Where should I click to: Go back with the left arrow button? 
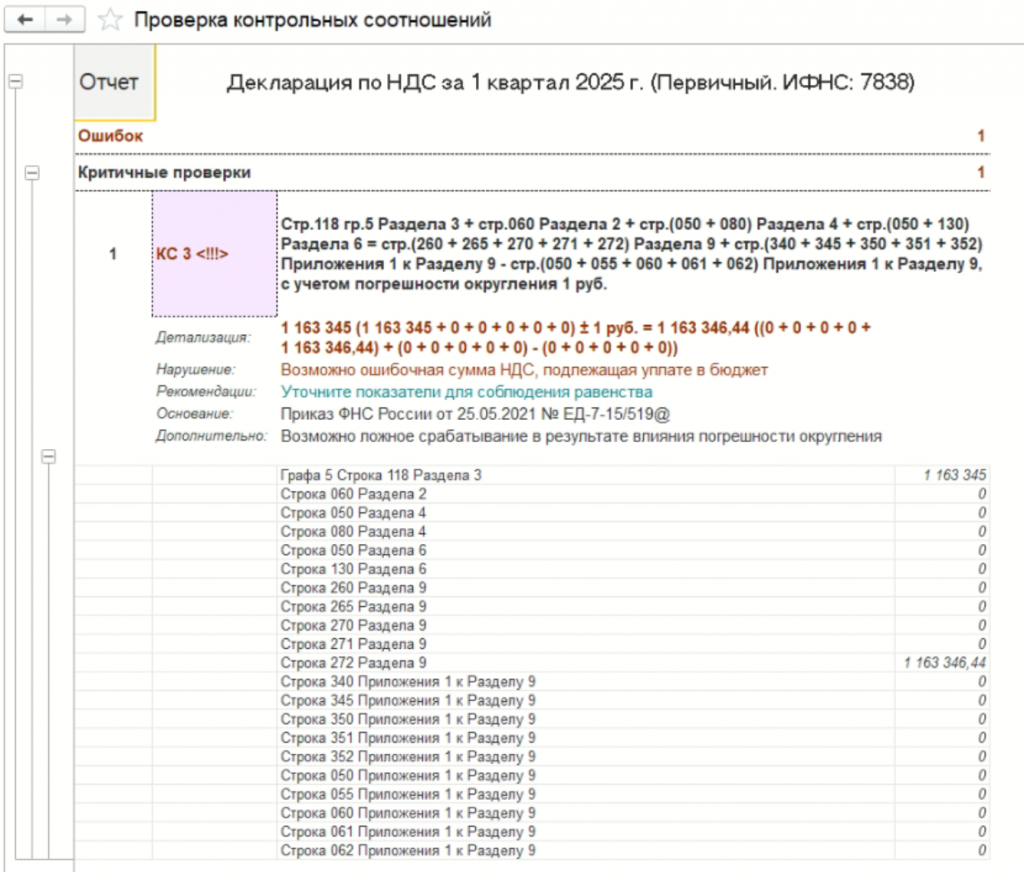[25, 20]
